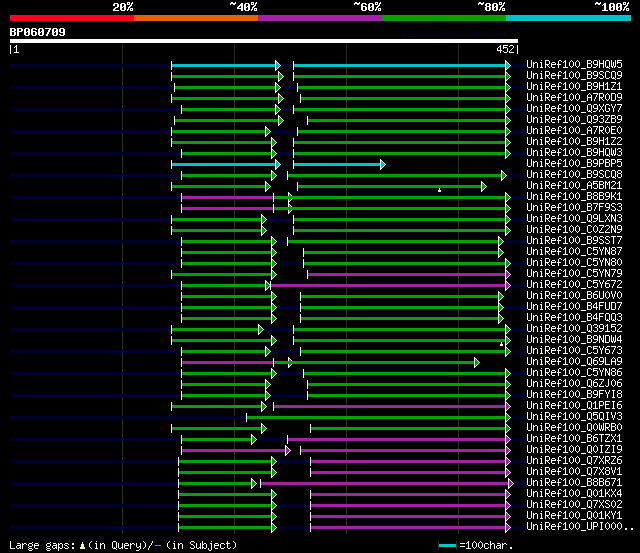This screenshot has width=640, height=553.
Task: Click the orange ~40% identity legend segment
Action: pos(196,18)
